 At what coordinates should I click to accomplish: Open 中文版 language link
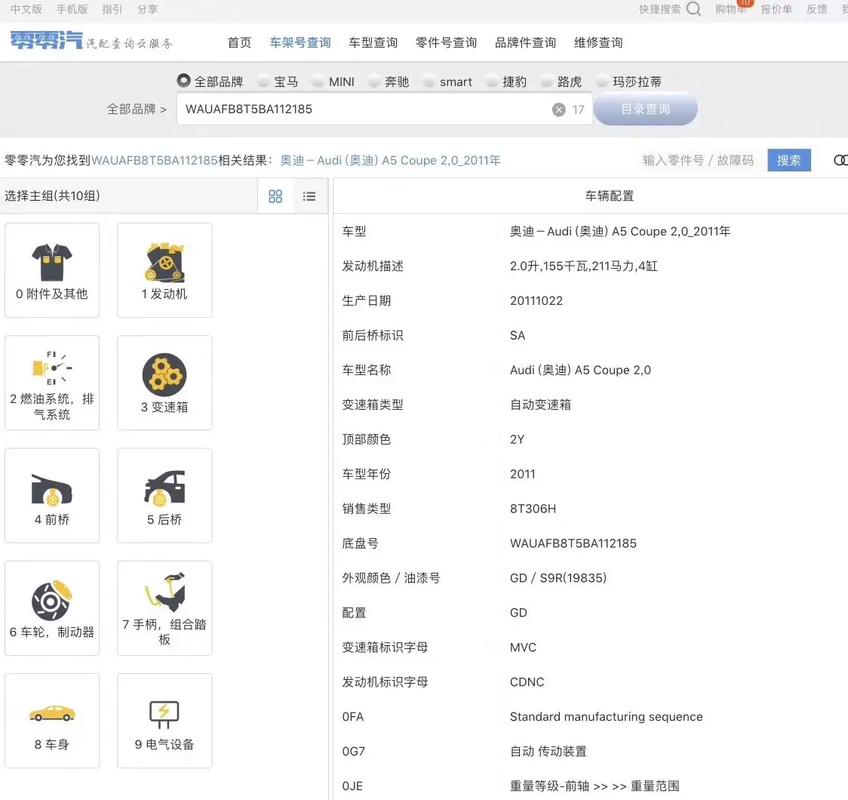click(26, 9)
